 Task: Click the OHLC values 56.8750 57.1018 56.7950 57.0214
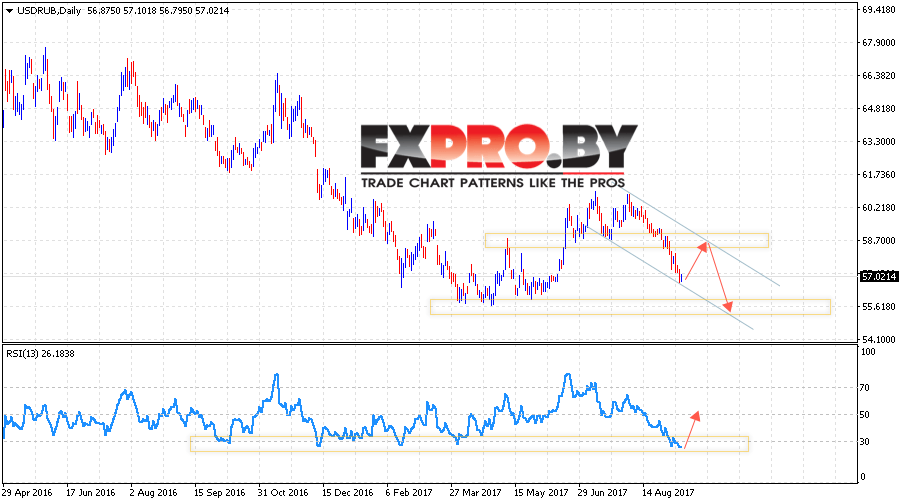click(158, 10)
